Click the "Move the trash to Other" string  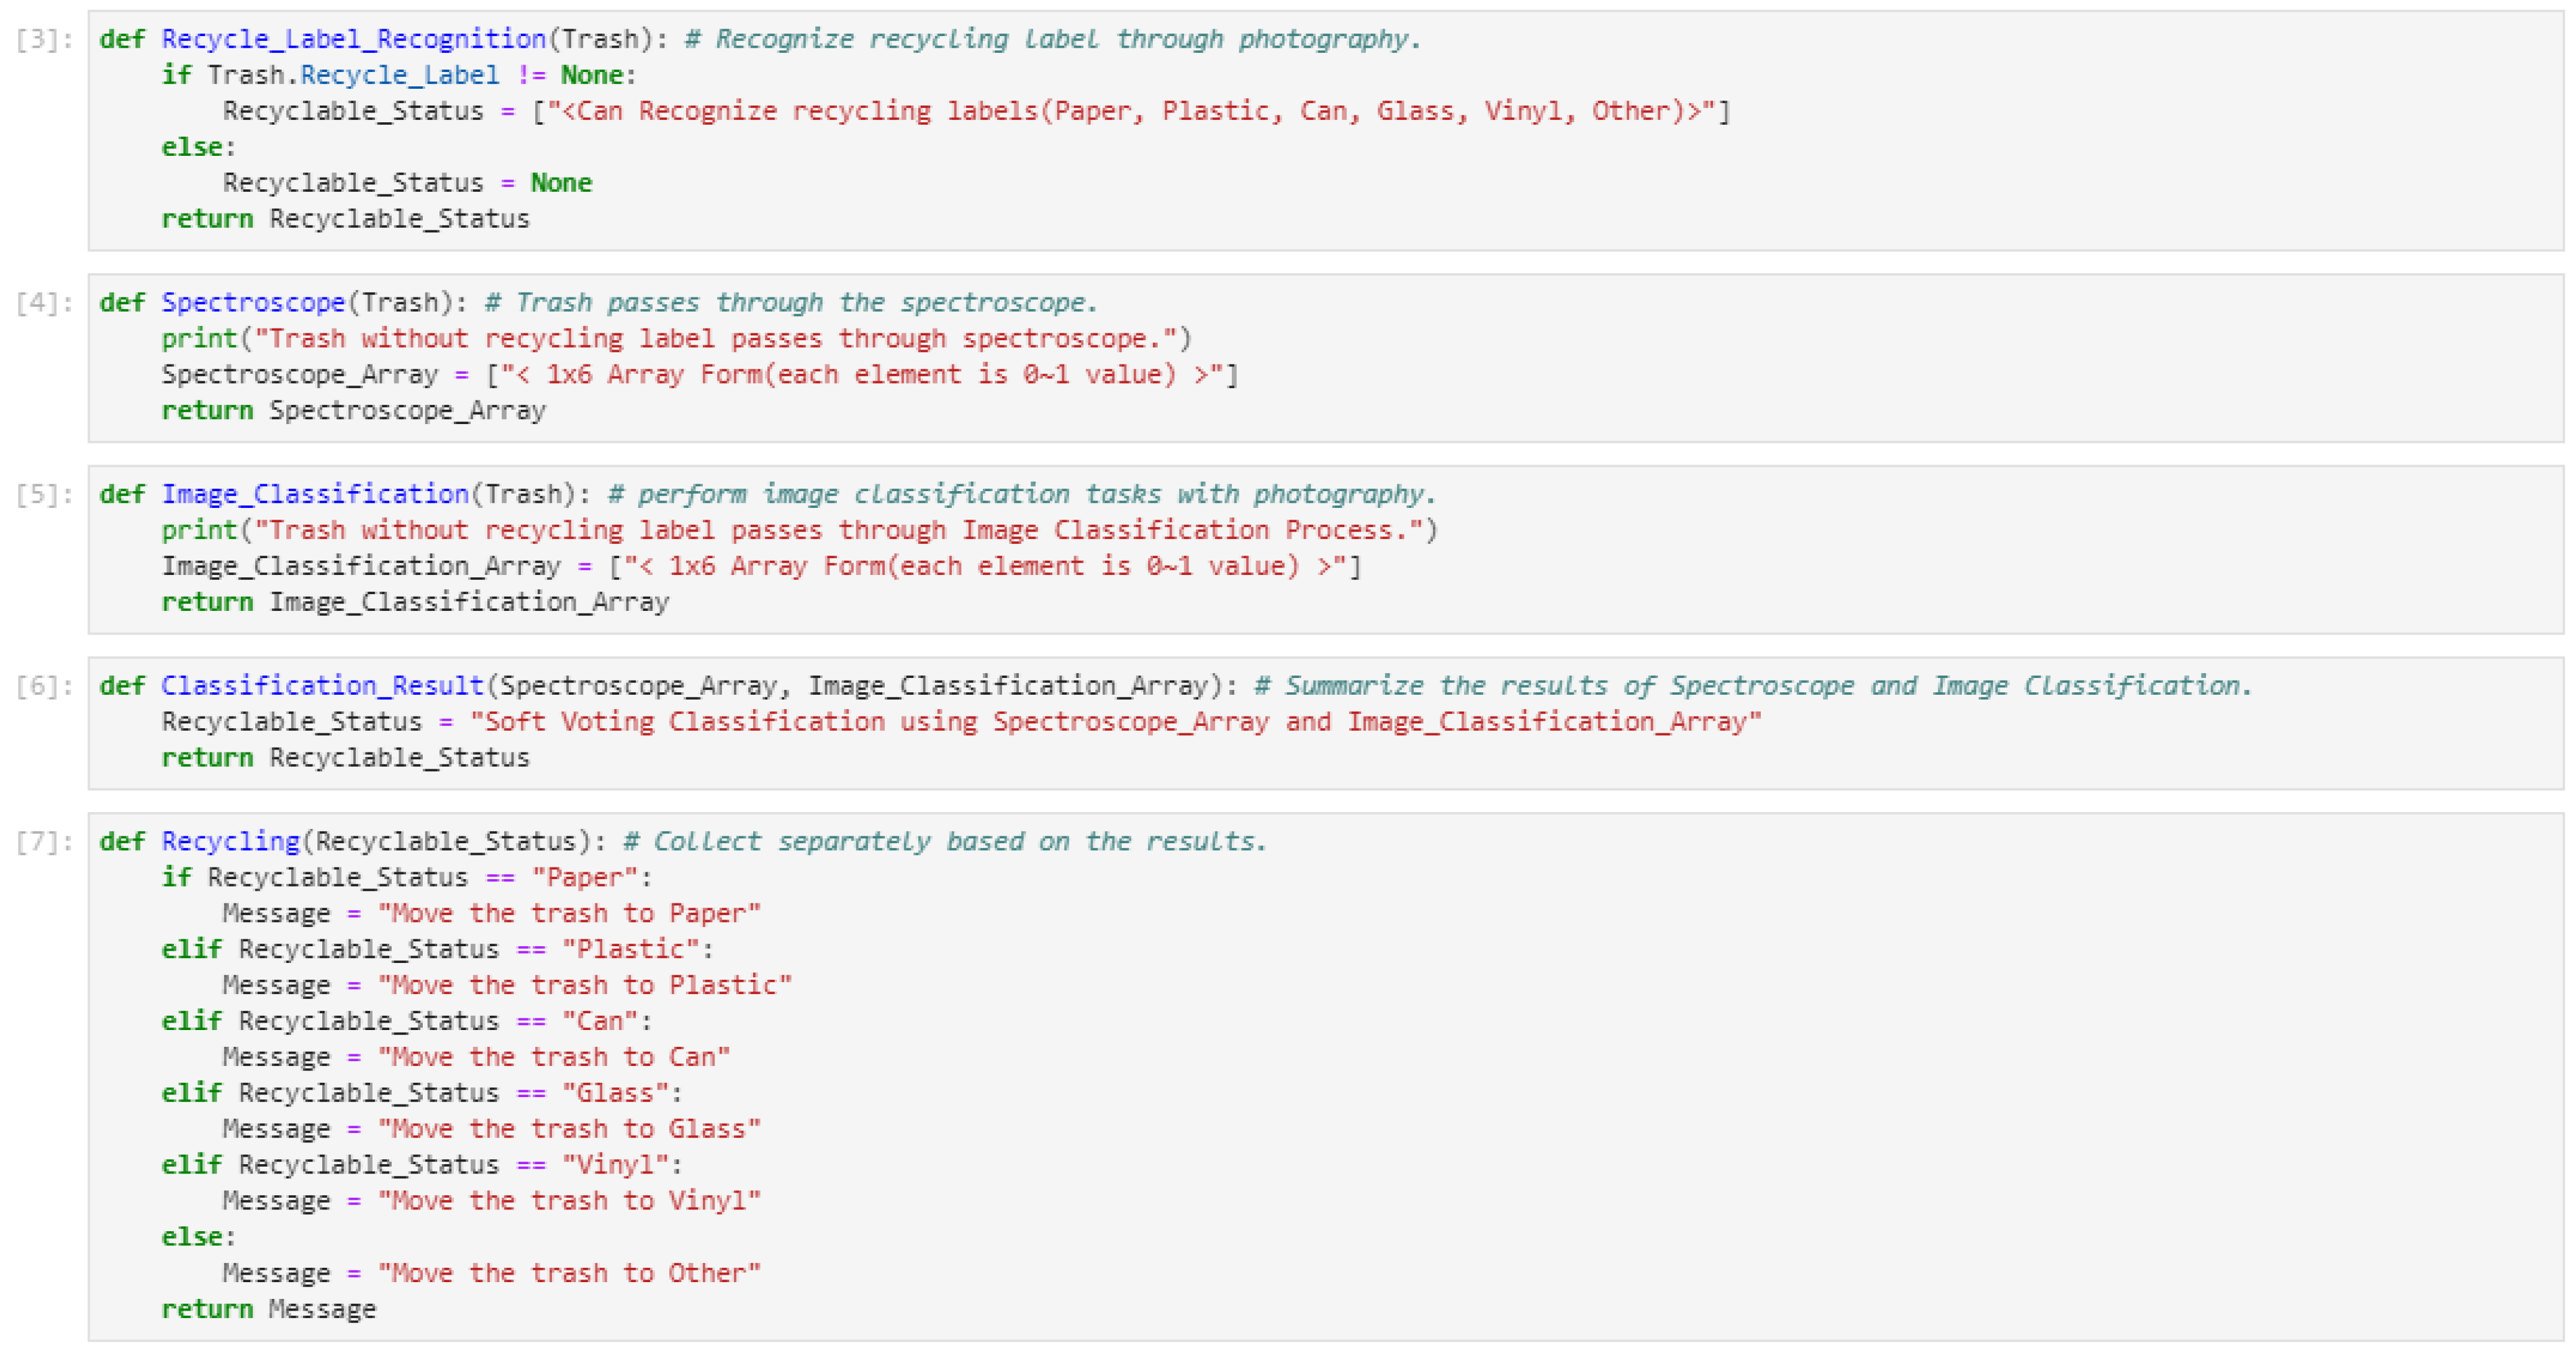tap(569, 1273)
